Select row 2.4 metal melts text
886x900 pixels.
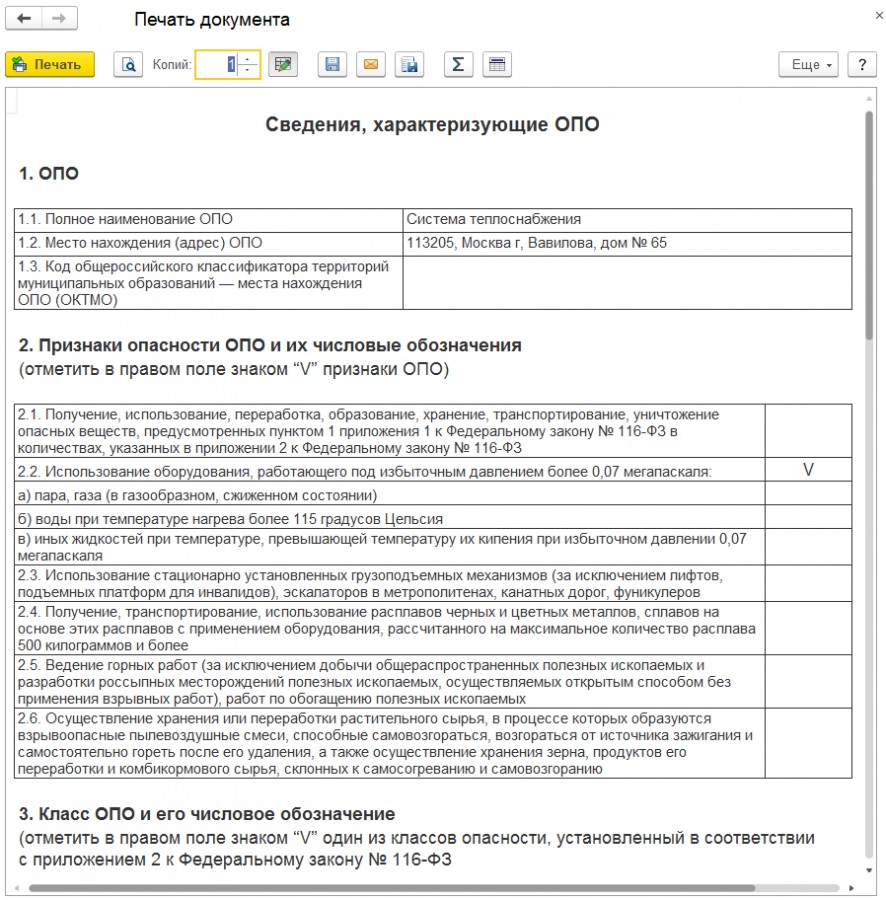pos(390,629)
